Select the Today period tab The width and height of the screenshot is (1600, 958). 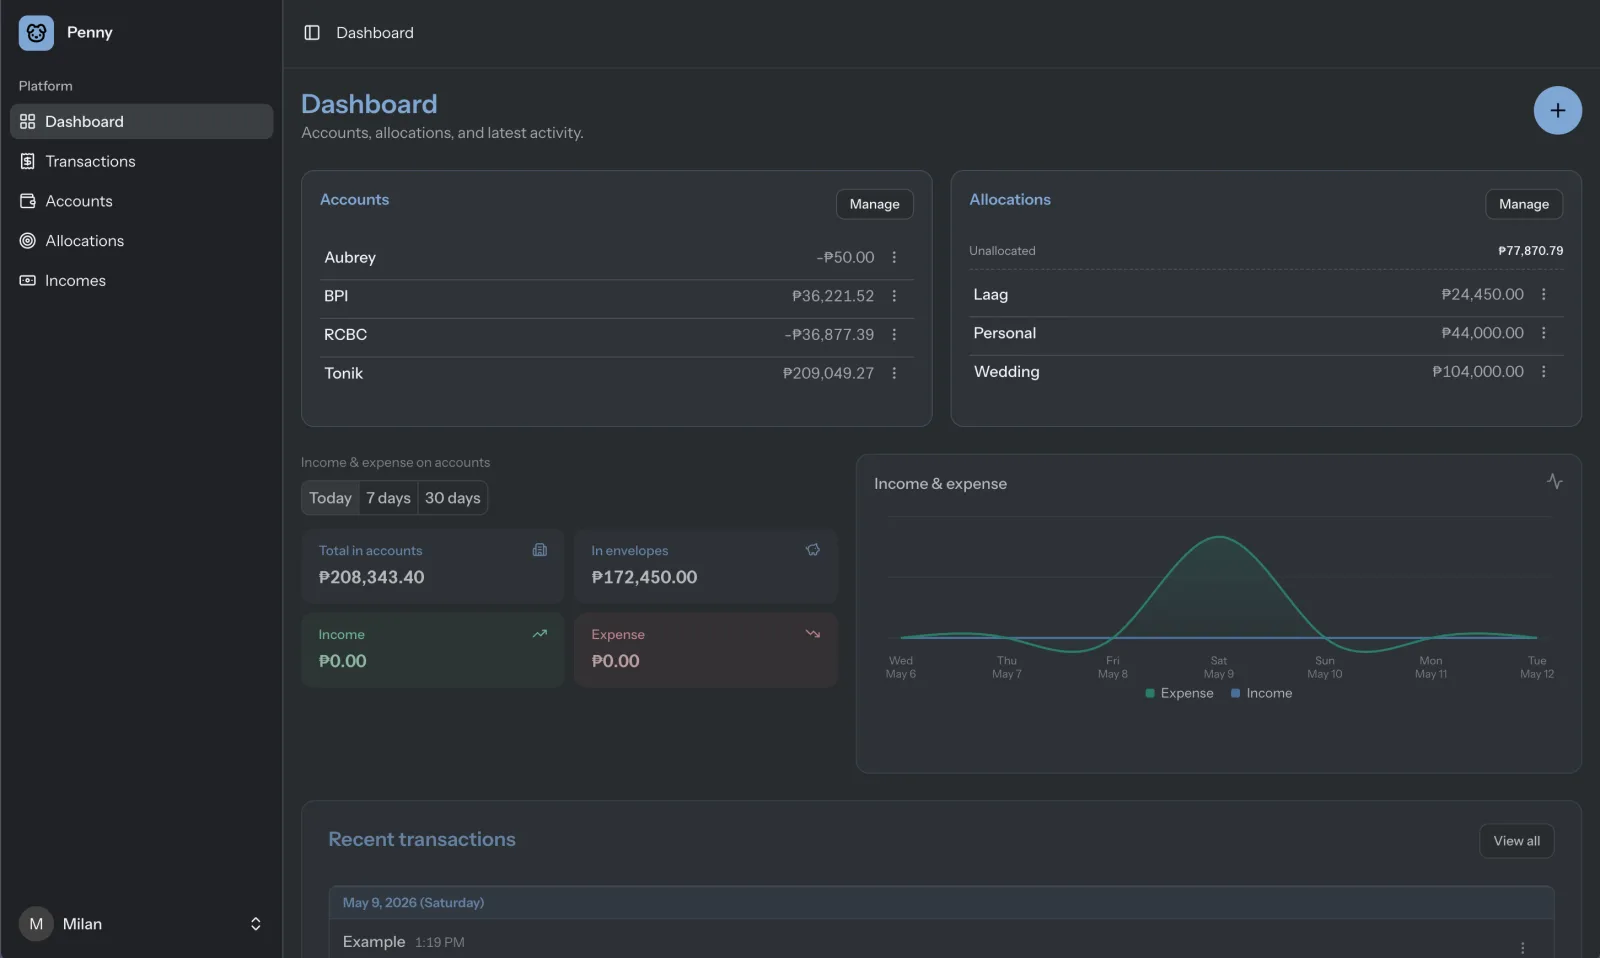[330, 498]
